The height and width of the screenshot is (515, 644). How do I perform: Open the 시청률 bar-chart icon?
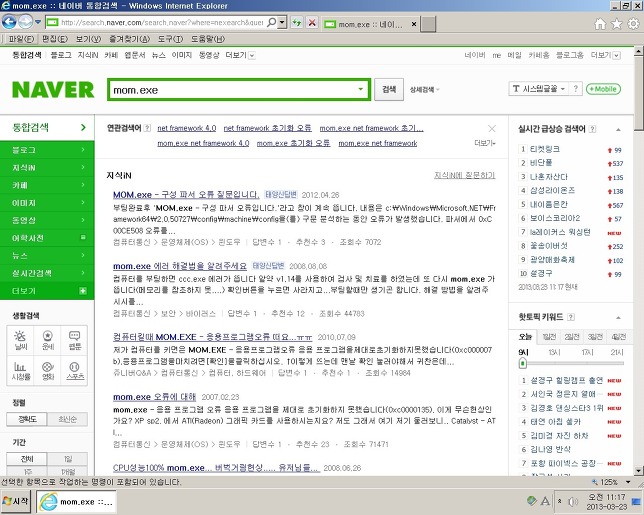(x=20, y=371)
